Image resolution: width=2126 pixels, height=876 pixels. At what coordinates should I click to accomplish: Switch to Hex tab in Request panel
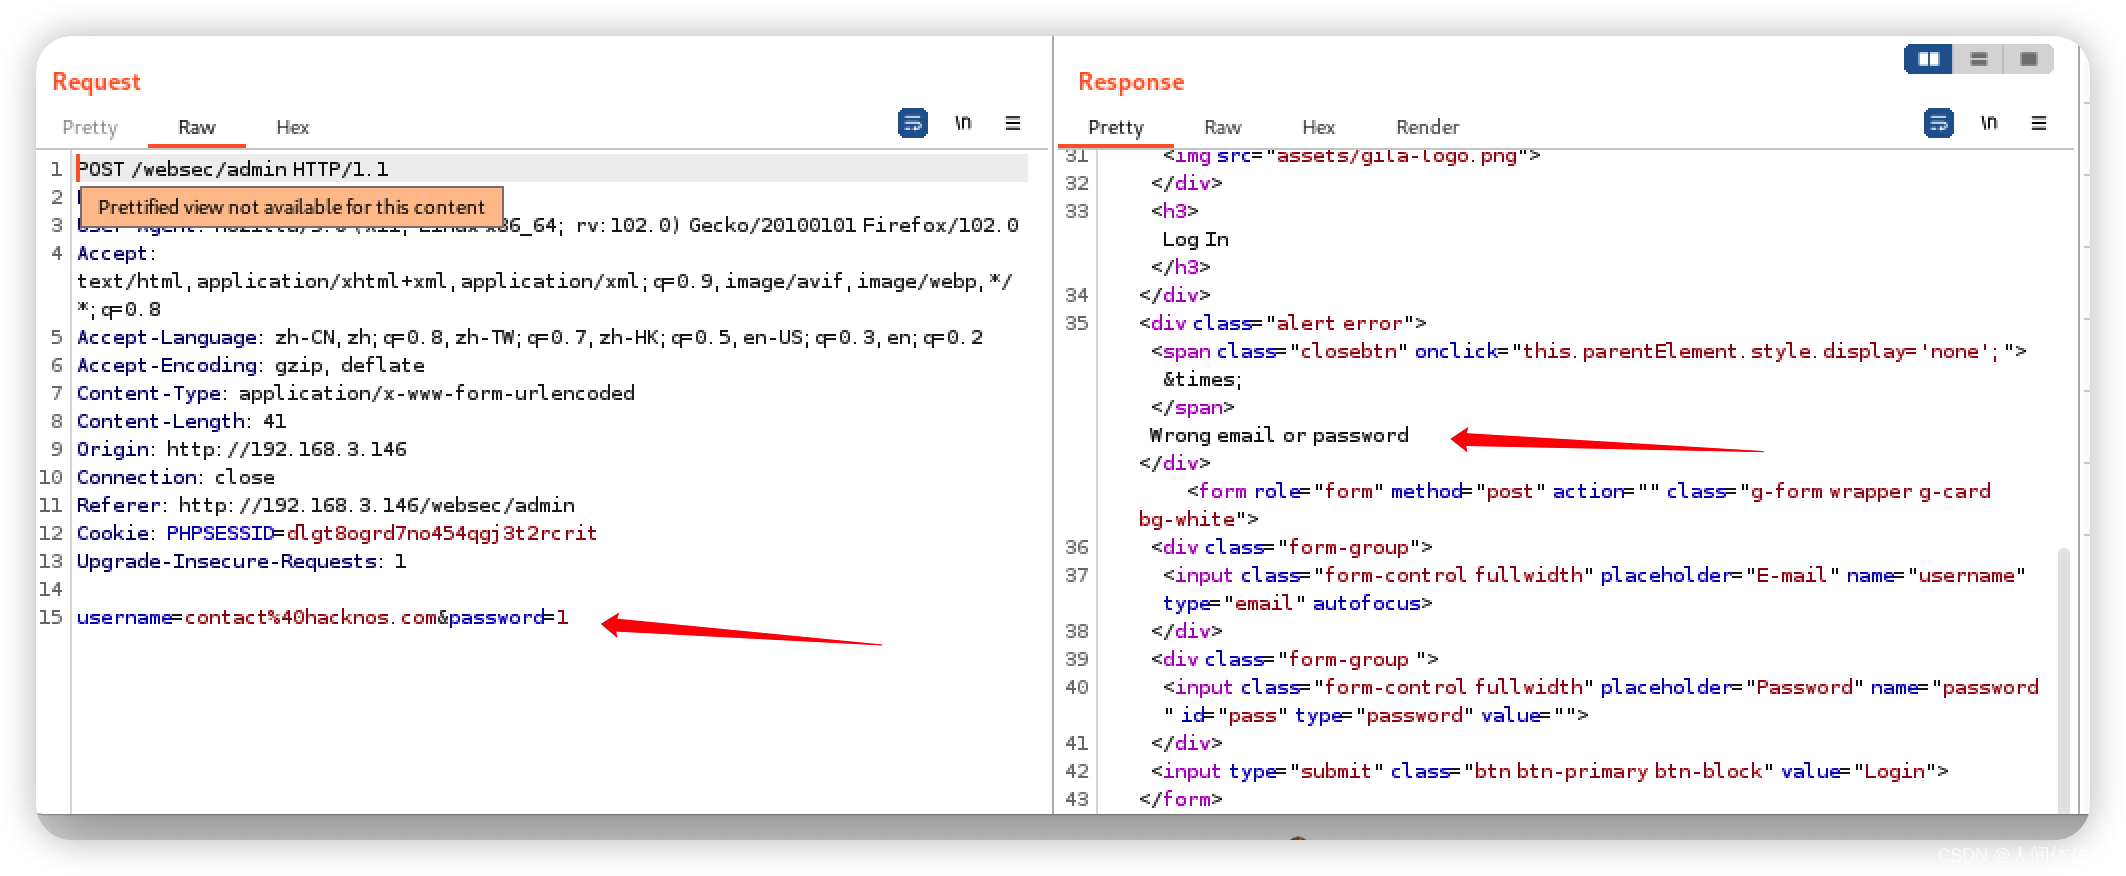point(293,127)
